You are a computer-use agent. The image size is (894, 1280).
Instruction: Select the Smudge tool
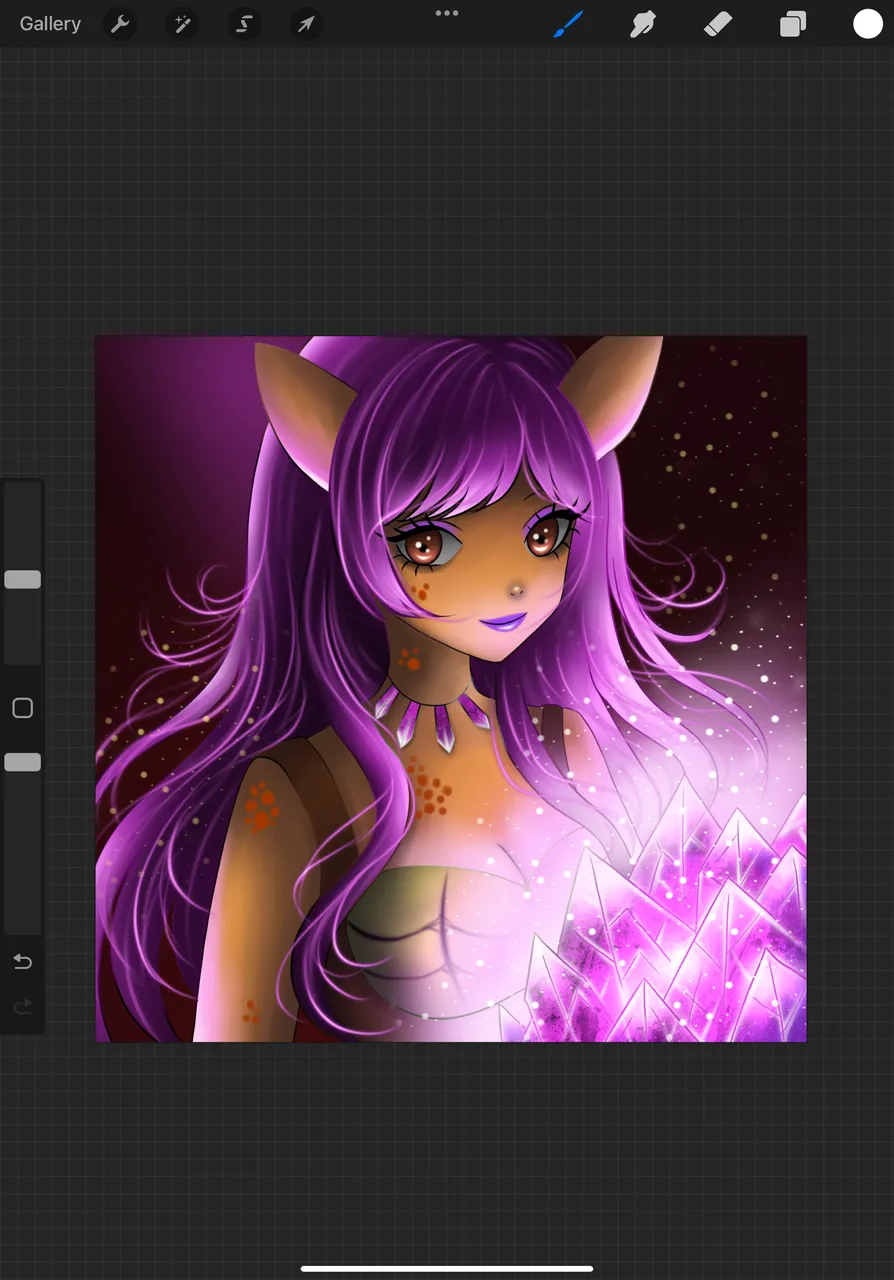(642, 24)
